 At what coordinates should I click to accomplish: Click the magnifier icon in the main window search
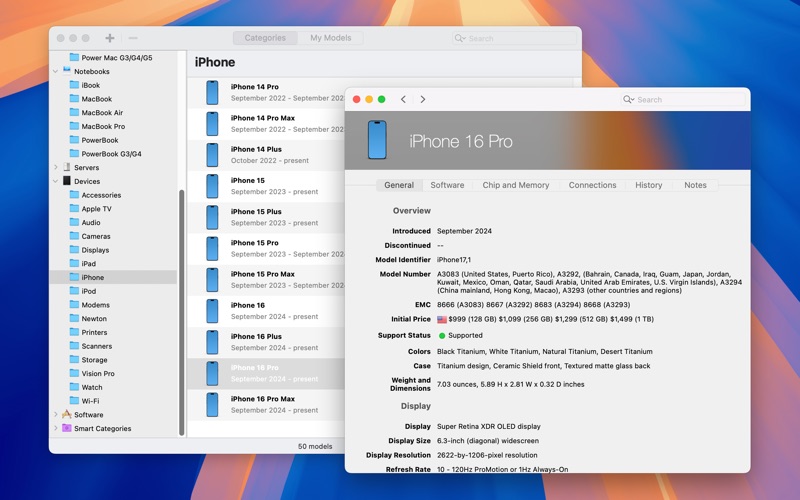point(458,38)
